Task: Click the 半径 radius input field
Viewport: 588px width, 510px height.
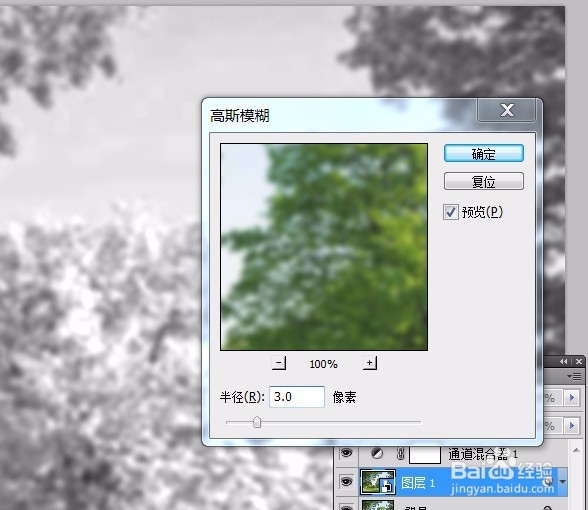Action: coord(297,397)
